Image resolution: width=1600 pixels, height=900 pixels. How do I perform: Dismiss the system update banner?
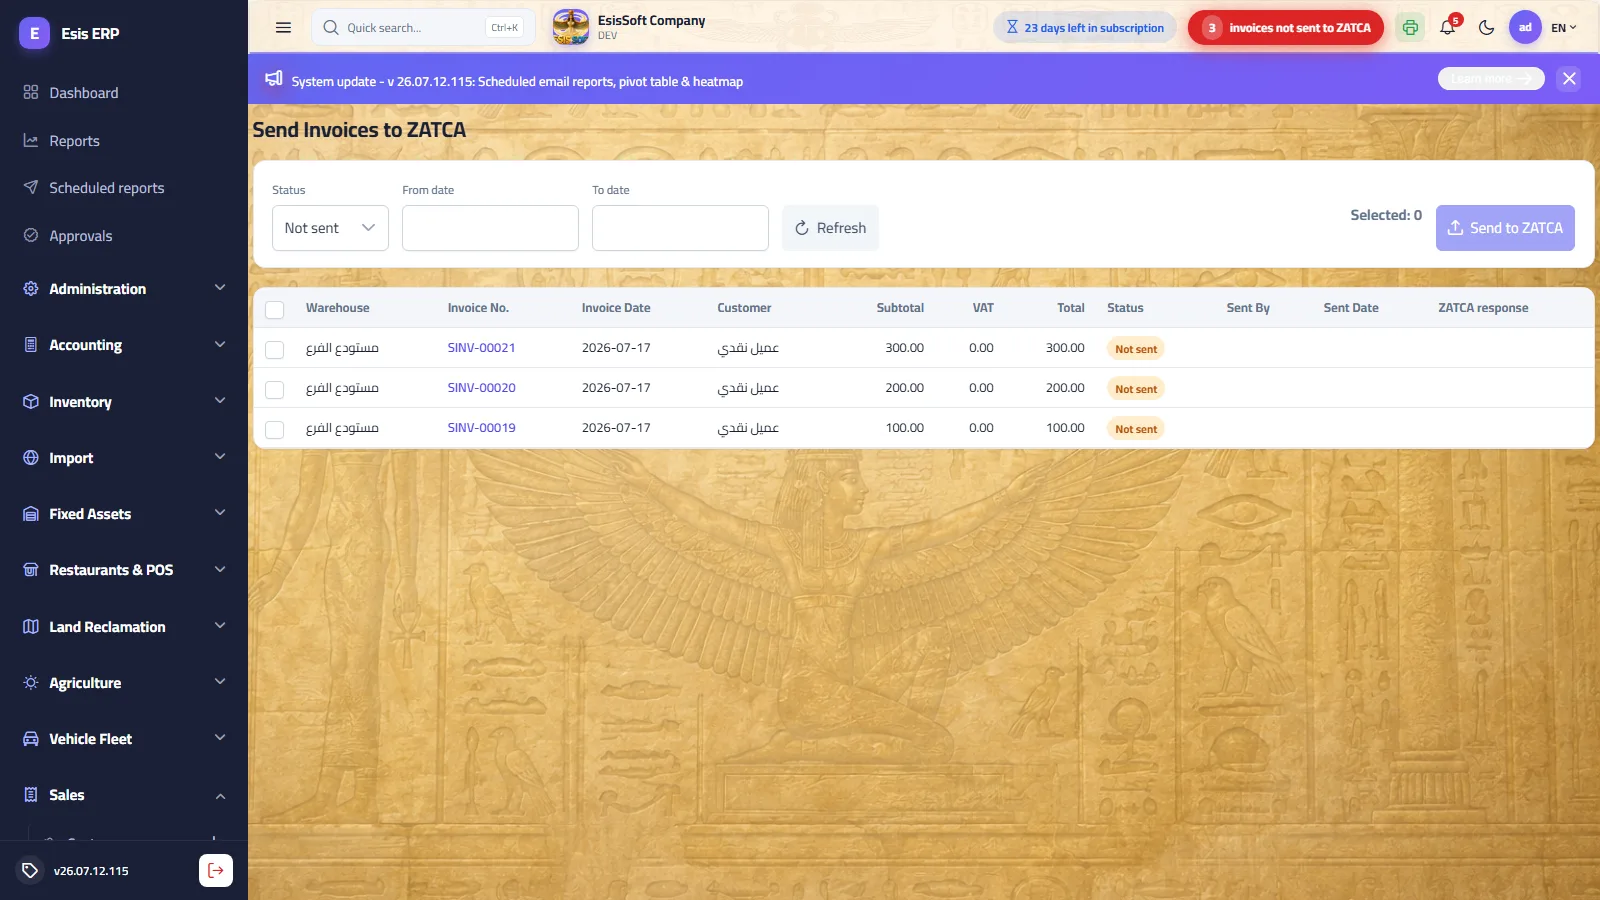click(x=1569, y=78)
